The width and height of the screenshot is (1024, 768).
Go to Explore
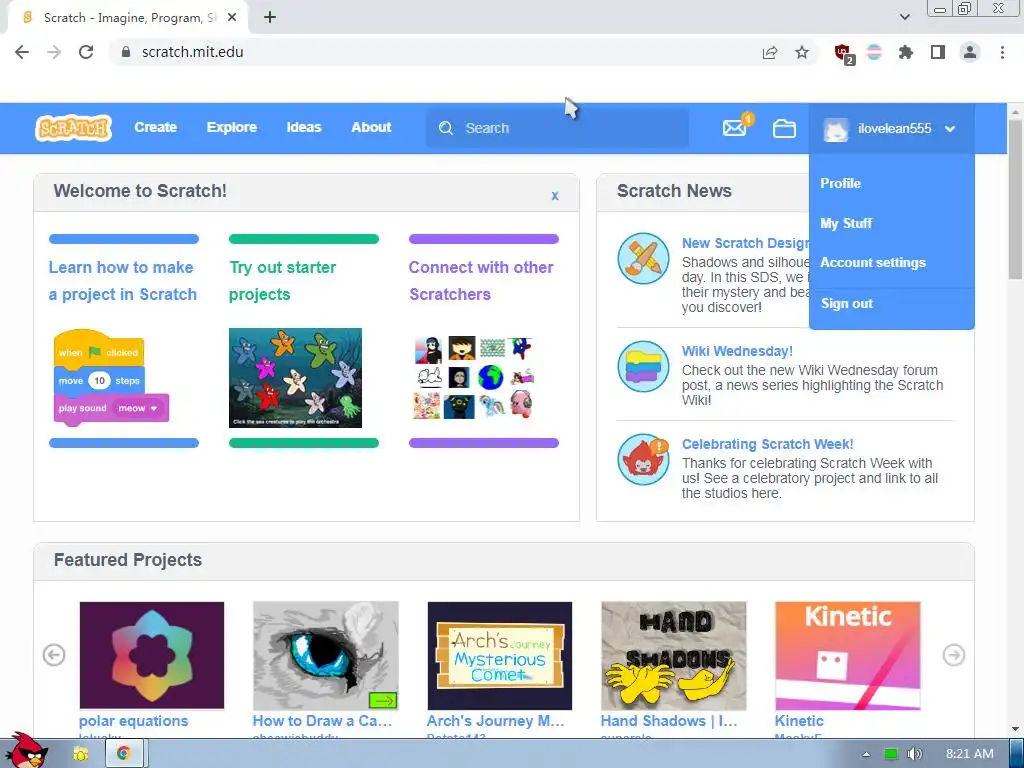pos(232,127)
